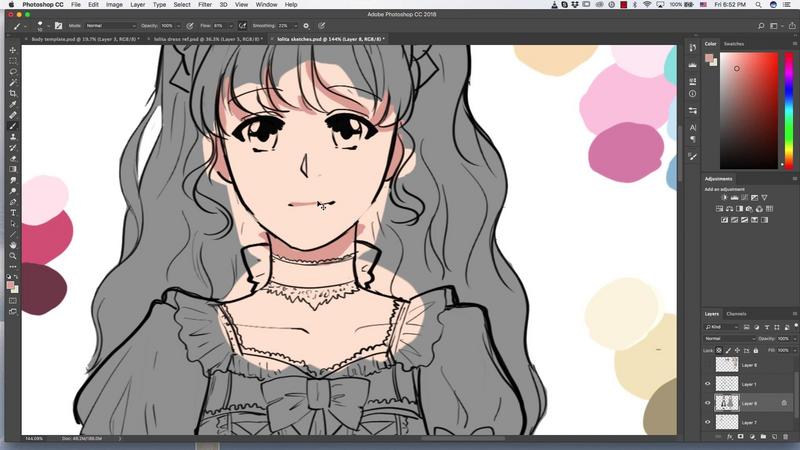
Task: Select the Hand tool
Action: click(13, 245)
